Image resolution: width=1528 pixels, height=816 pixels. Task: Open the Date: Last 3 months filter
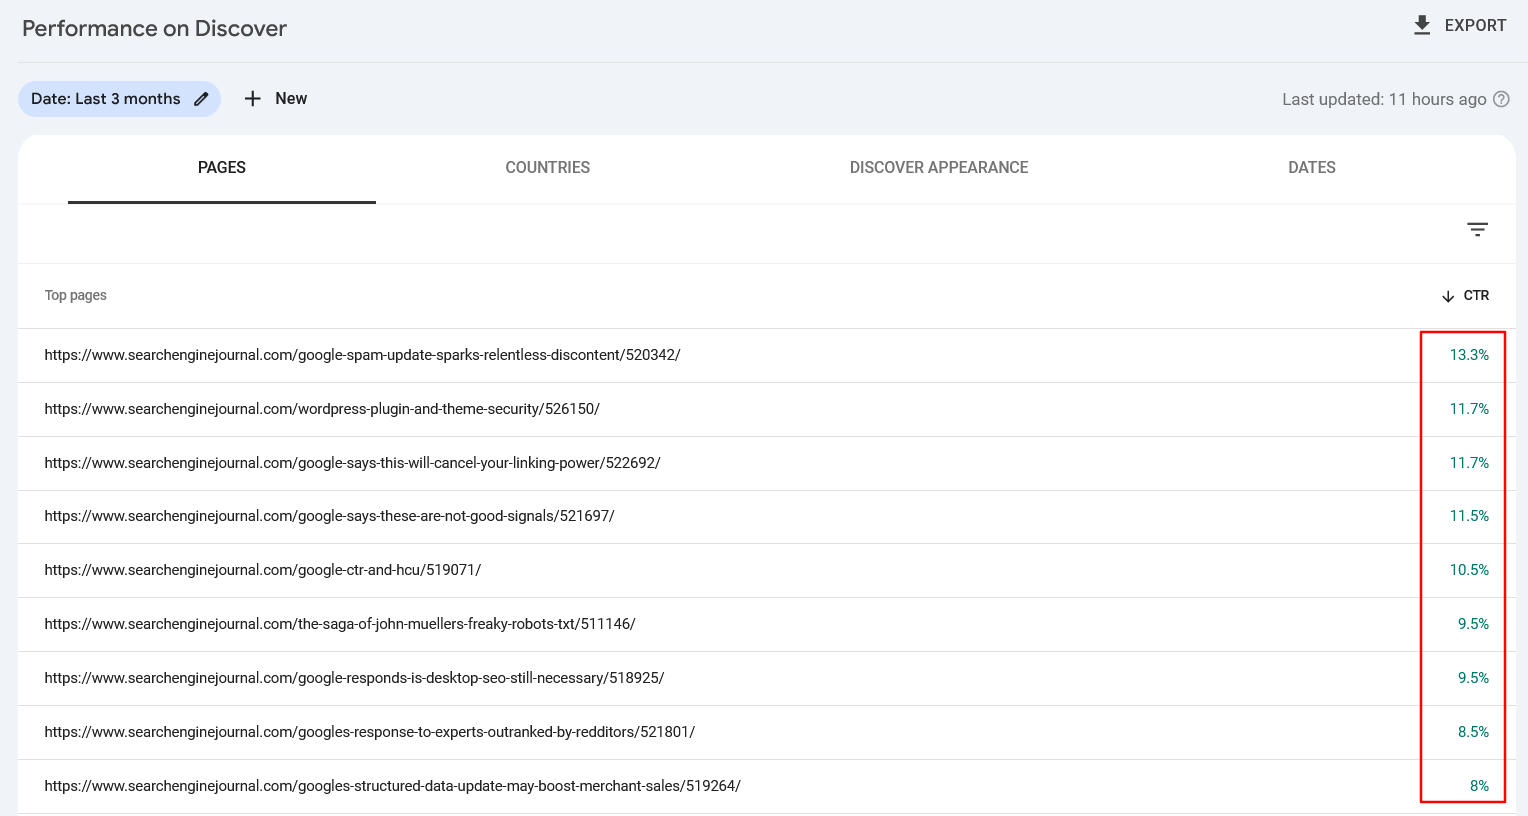tap(105, 99)
